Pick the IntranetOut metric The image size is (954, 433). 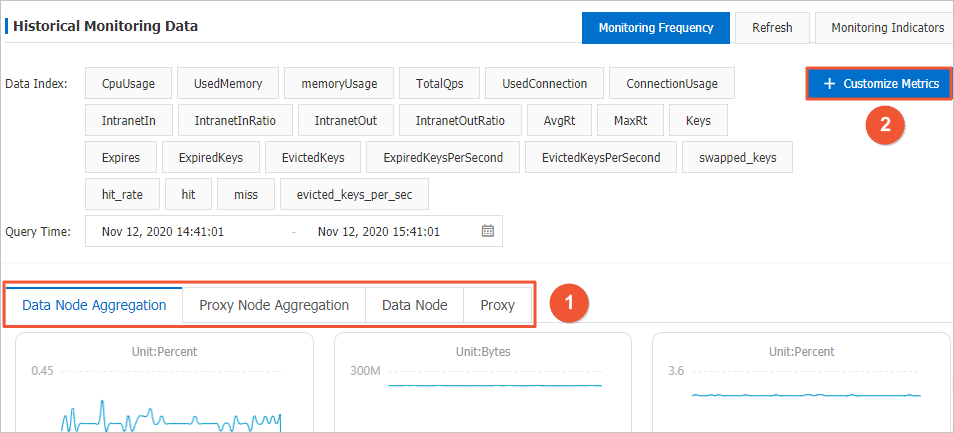point(346,120)
